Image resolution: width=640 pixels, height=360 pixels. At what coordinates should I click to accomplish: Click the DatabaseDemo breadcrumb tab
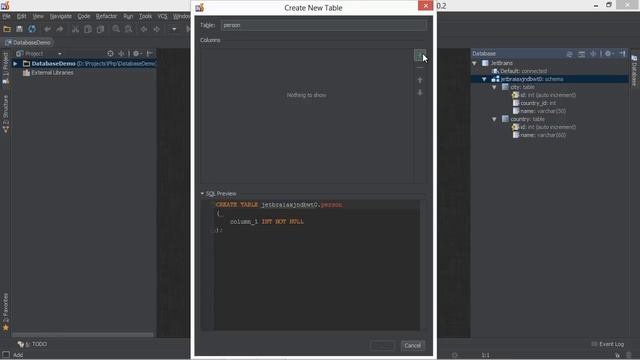click(28, 42)
